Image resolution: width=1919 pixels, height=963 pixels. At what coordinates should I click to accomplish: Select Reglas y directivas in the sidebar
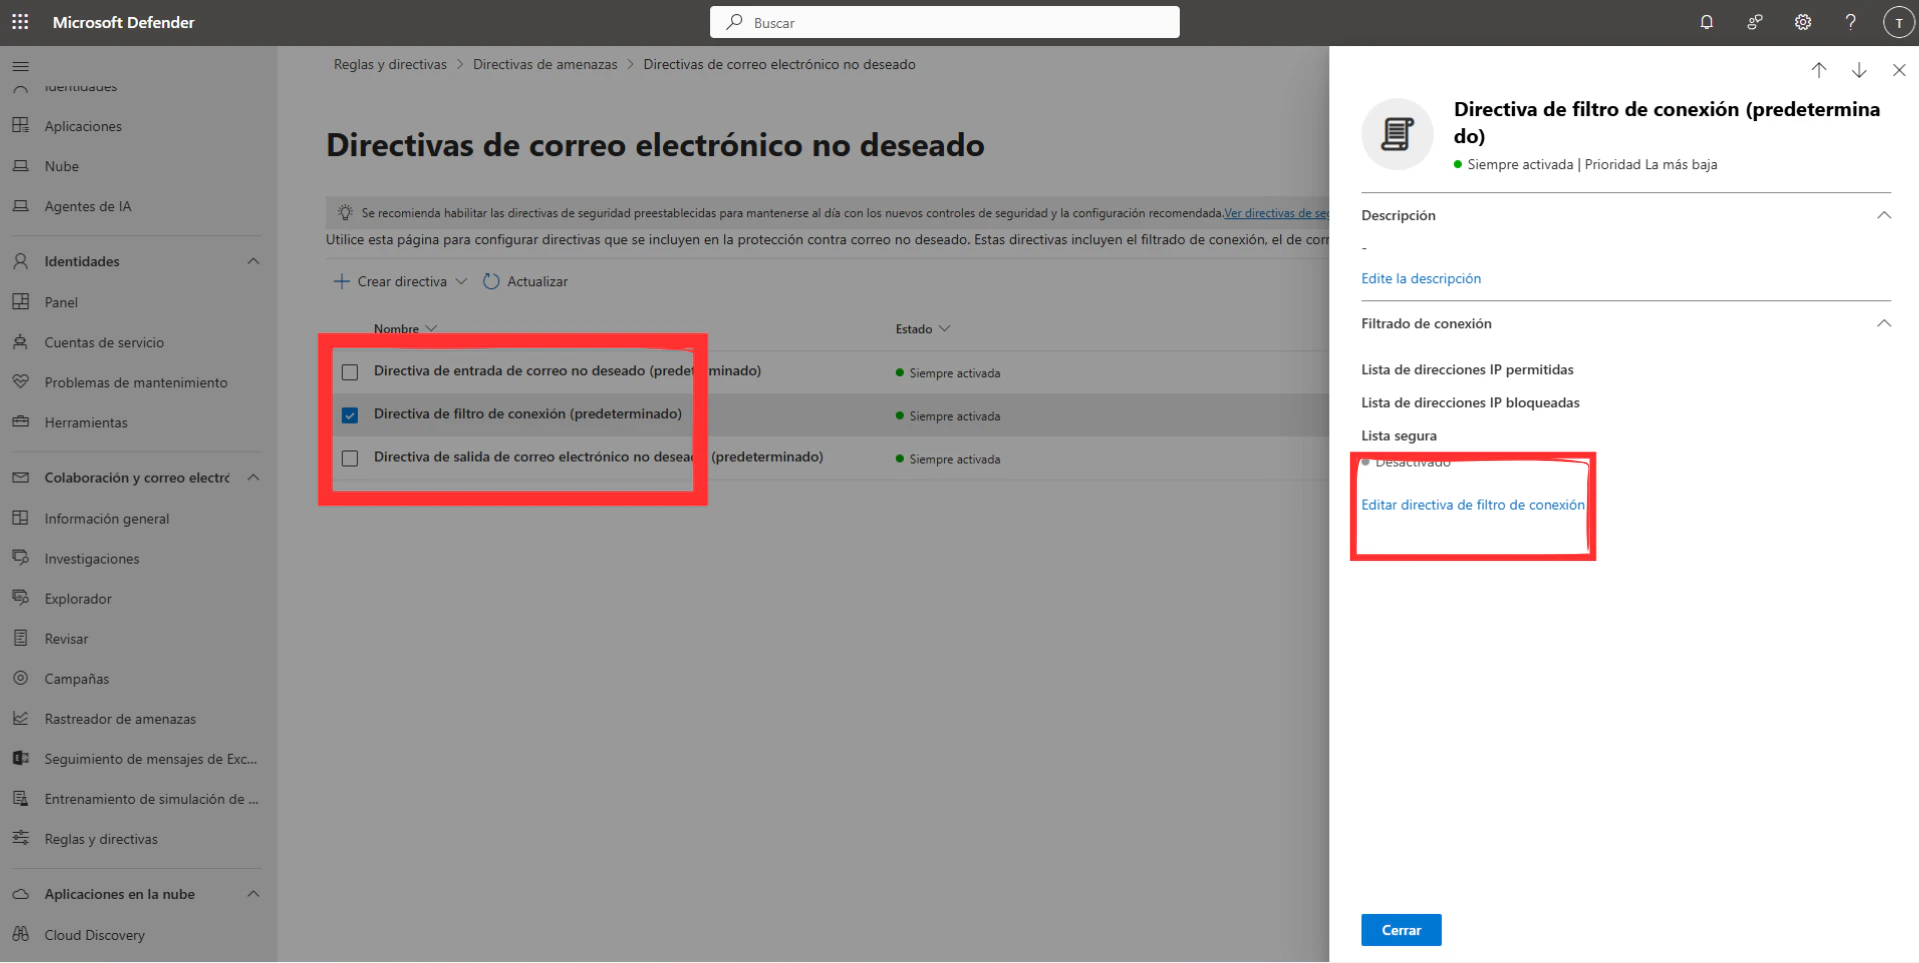pos(100,838)
